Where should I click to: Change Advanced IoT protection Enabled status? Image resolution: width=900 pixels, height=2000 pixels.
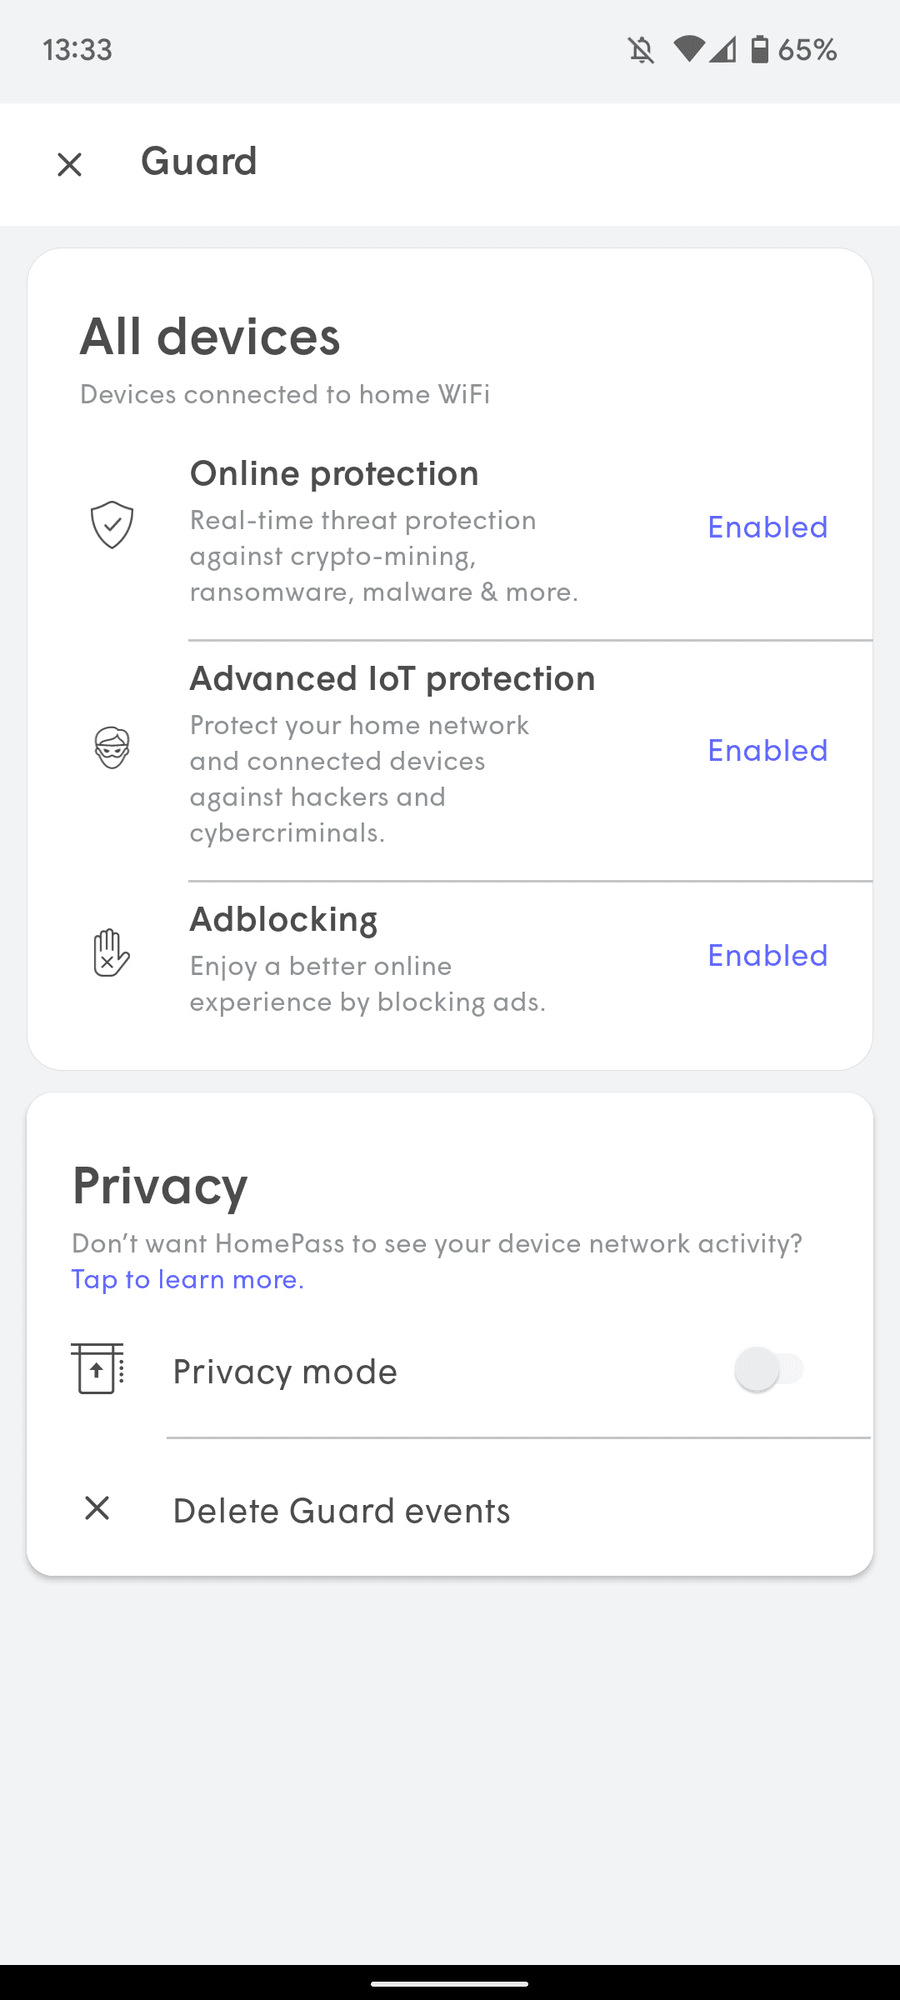pyautogui.click(x=767, y=750)
